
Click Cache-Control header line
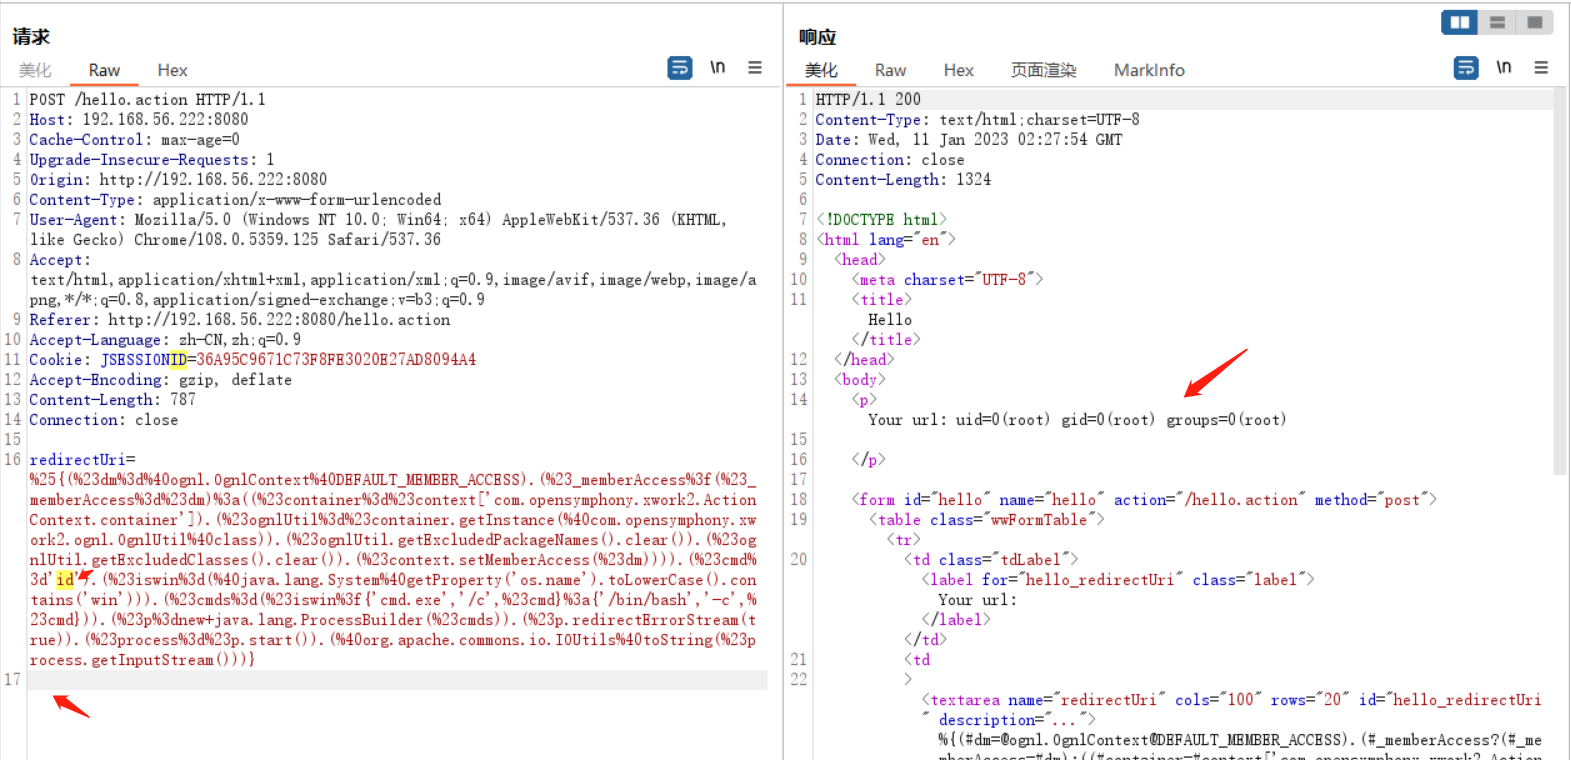point(134,140)
